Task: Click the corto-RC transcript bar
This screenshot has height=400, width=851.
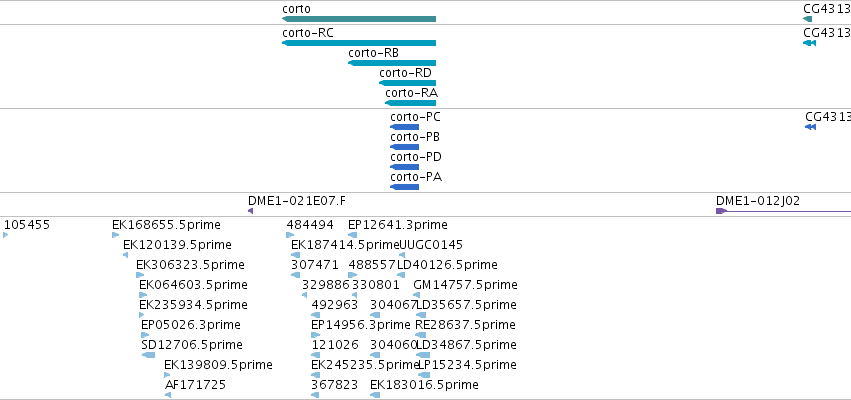Action: click(359, 43)
